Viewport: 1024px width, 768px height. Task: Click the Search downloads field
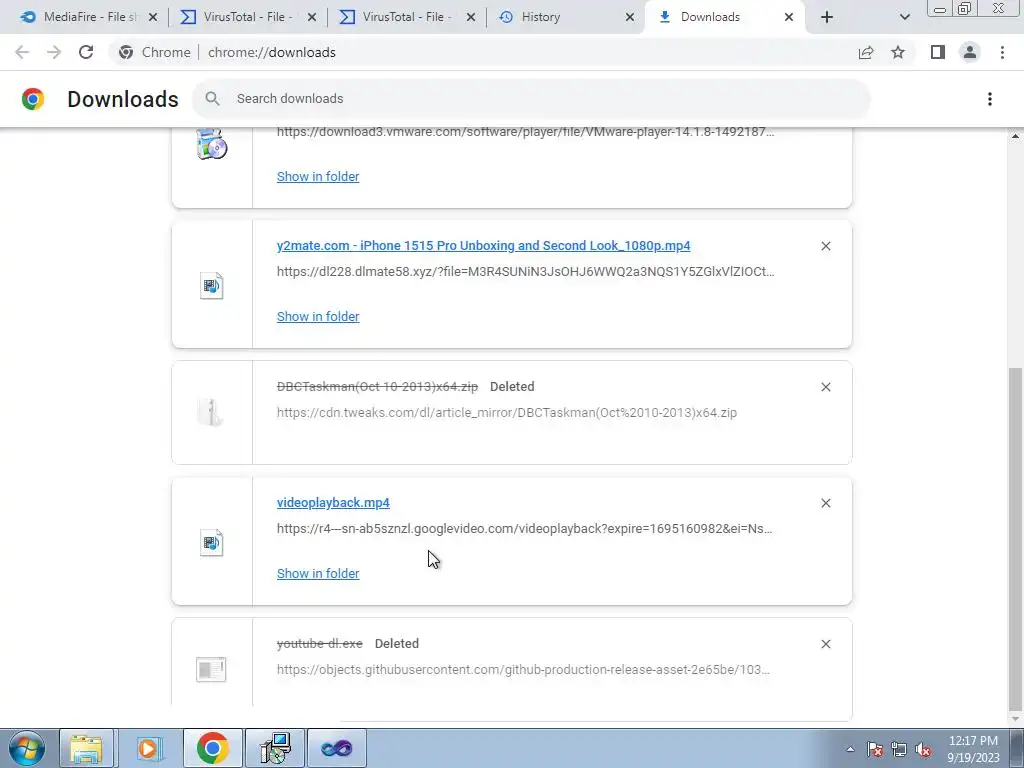pos(532,99)
